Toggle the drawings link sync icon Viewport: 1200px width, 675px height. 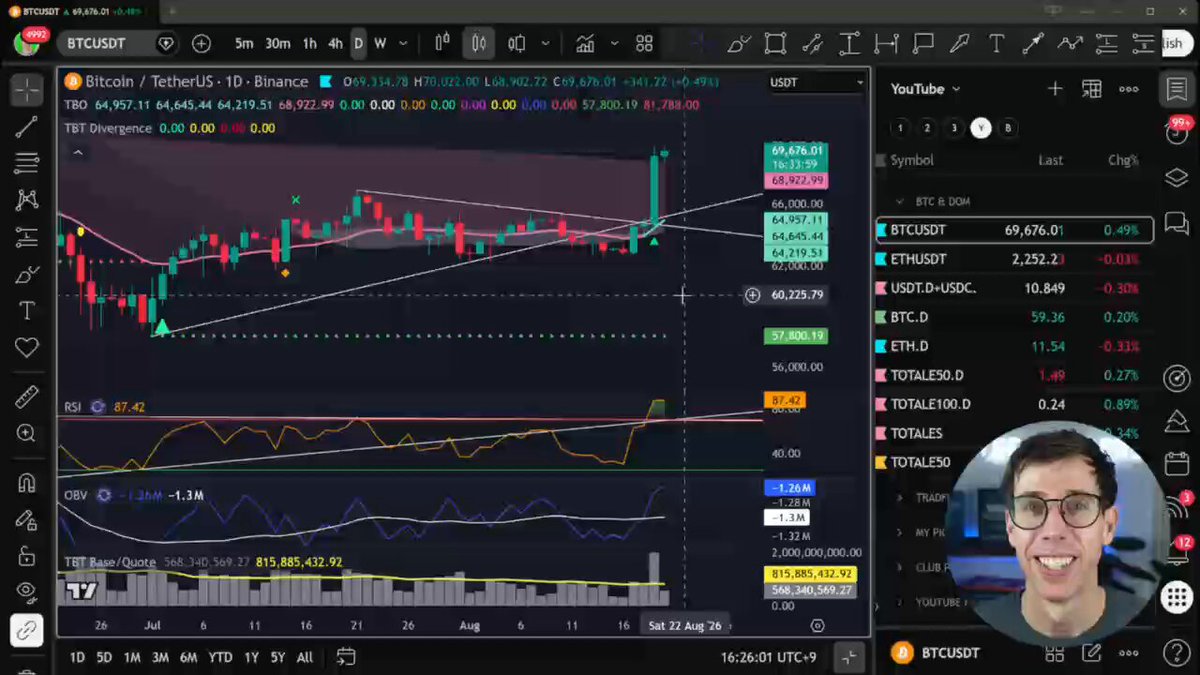tap(26, 630)
